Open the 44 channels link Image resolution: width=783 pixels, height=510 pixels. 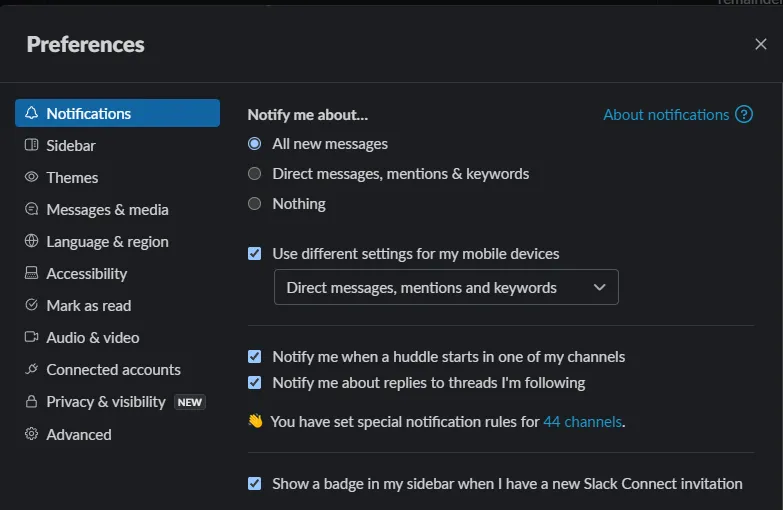[582, 422]
